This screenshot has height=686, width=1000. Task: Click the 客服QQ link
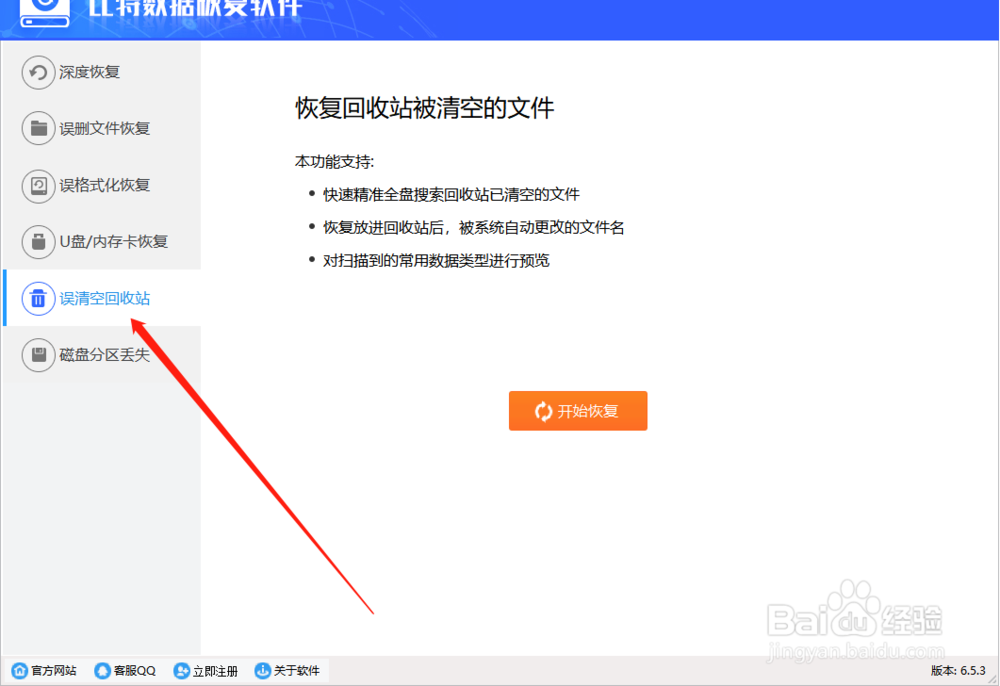click(131, 671)
